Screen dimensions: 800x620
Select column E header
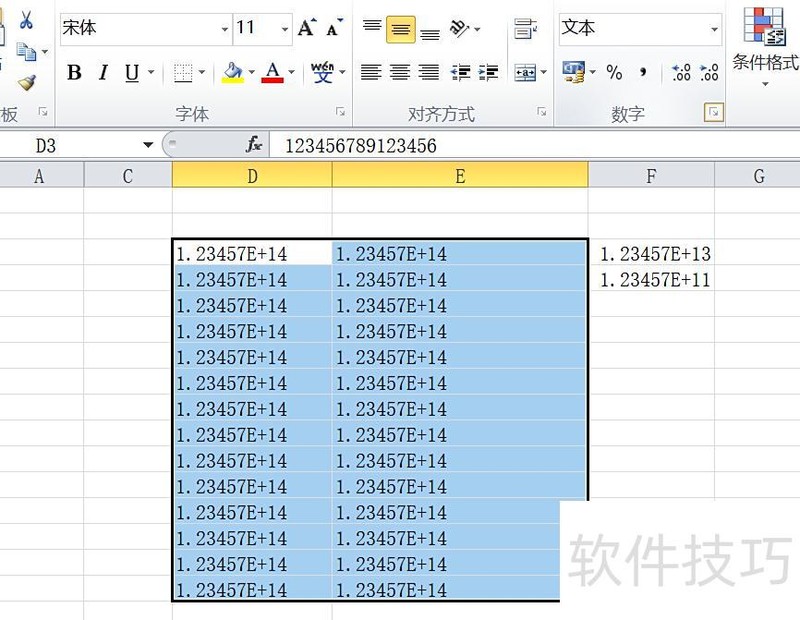pyautogui.click(x=460, y=176)
